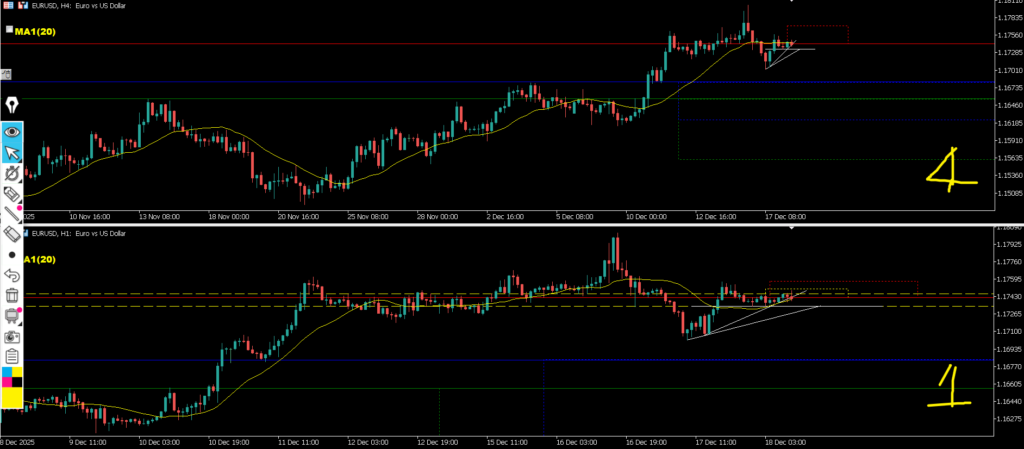The width and height of the screenshot is (1024, 449).
Task: Click the 1.16440 price label on the H1 scale
Action: click(x=1009, y=401)
